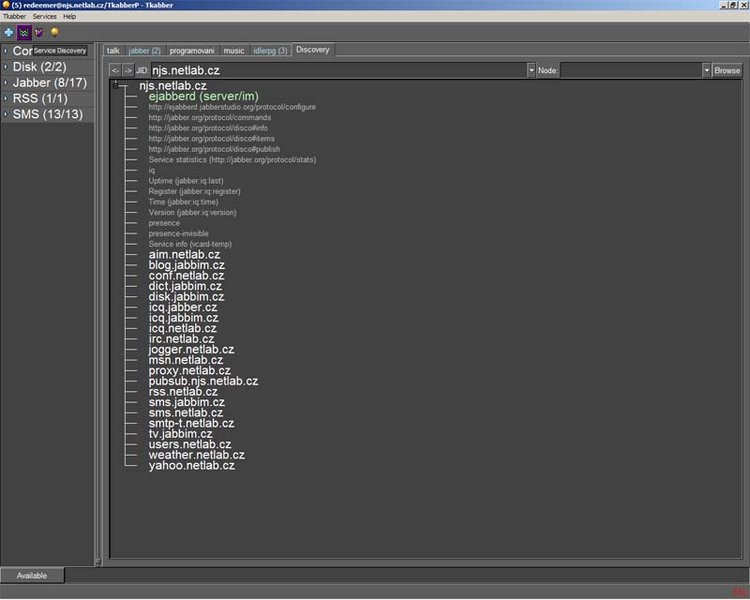Click the yellow lightbulb toolbar icon
This screenshot has width=750, height=600.
(x=54, y=32)
